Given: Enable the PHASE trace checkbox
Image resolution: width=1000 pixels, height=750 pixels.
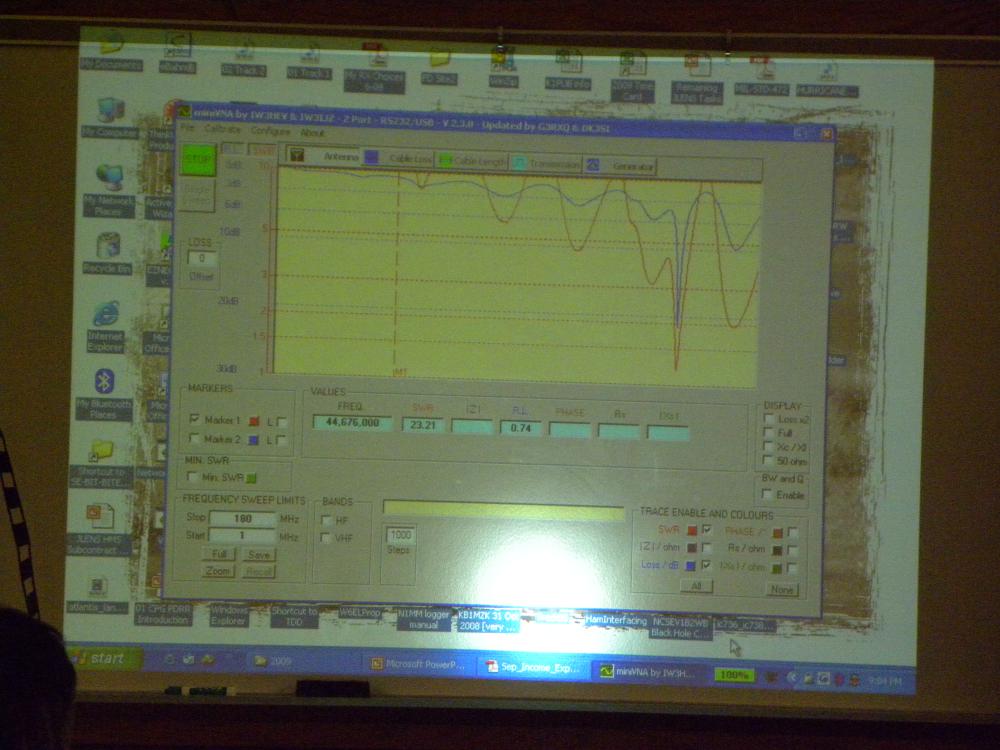Looking at the screenshot, I should (x=793, y=532).
